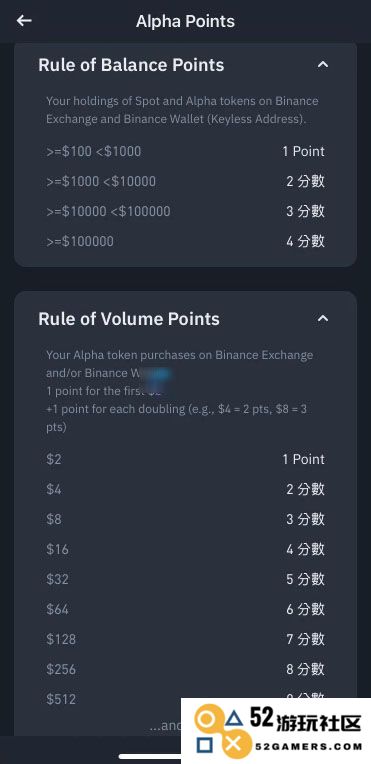Select the Alpha Points page title
This screenshot has width=371, height=764.
tap(185, 21)
